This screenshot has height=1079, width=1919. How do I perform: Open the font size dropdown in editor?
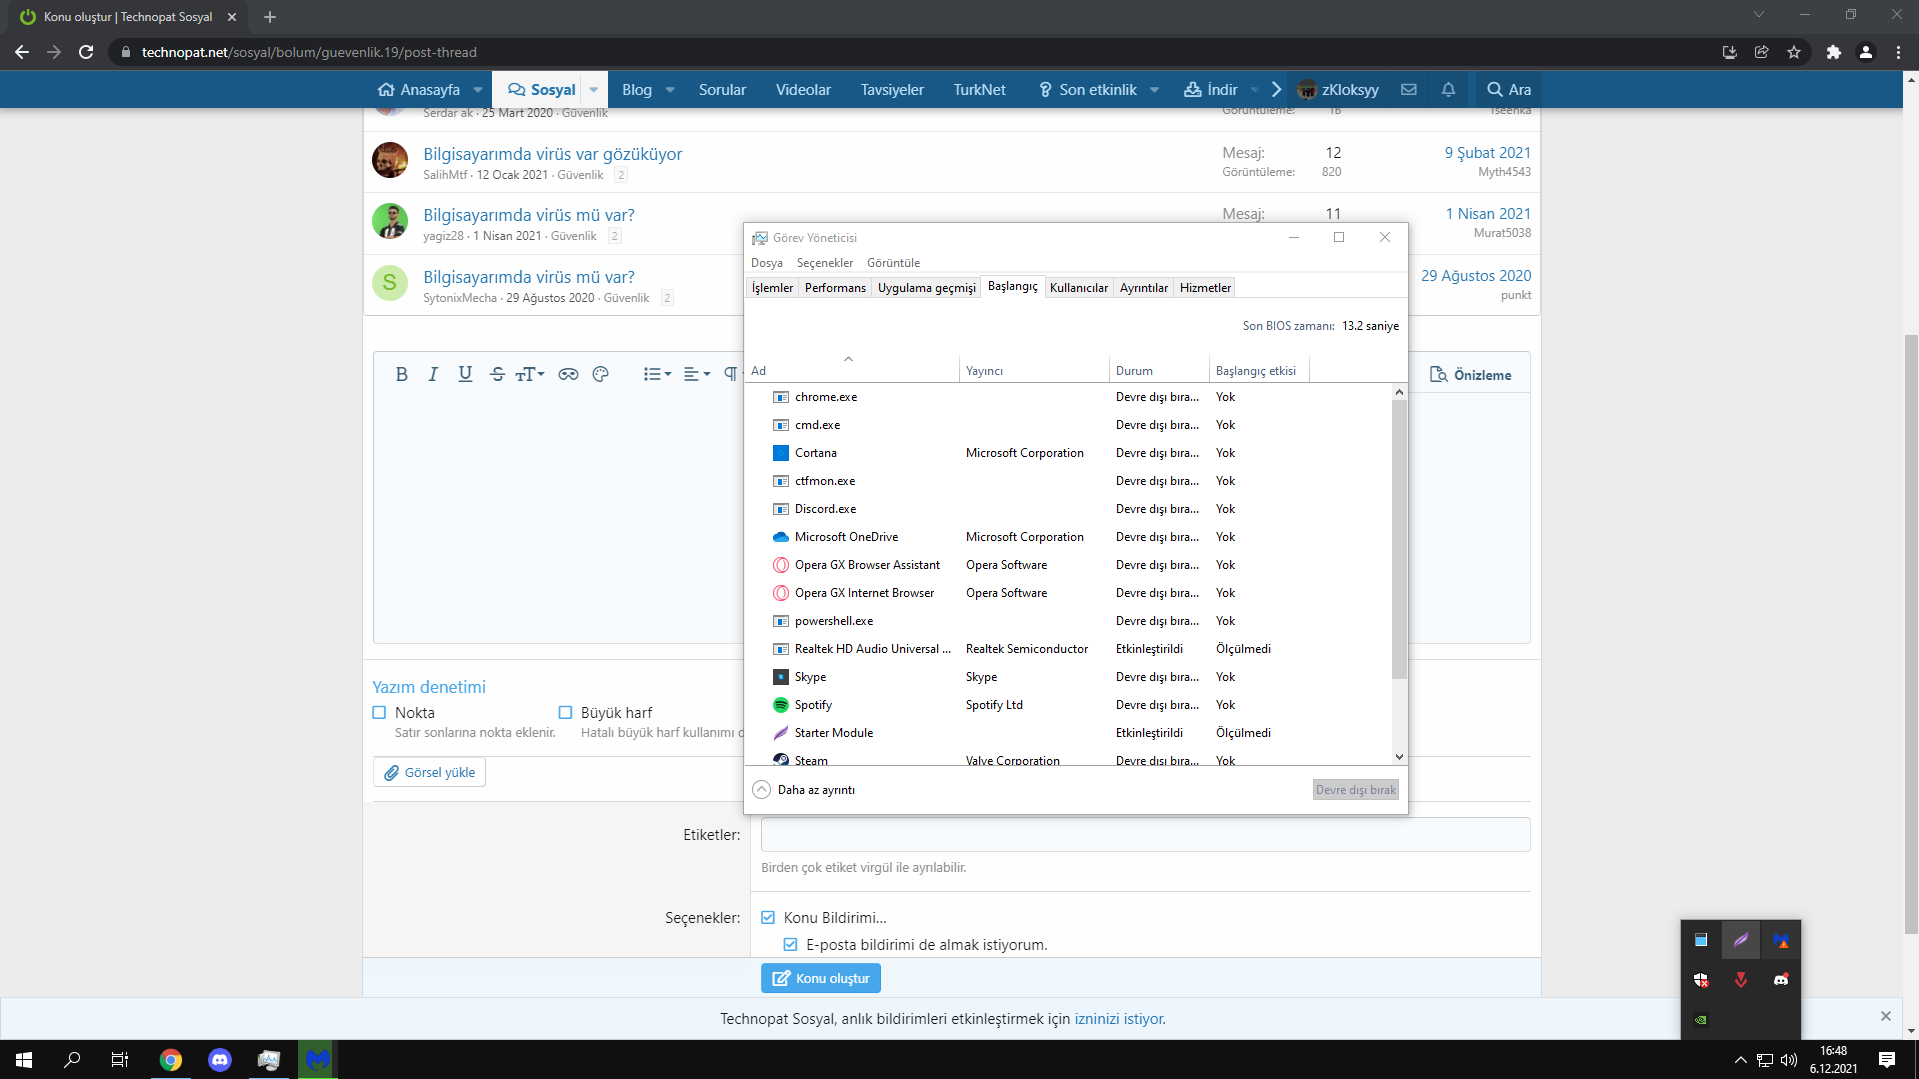[x=530, y=374]
